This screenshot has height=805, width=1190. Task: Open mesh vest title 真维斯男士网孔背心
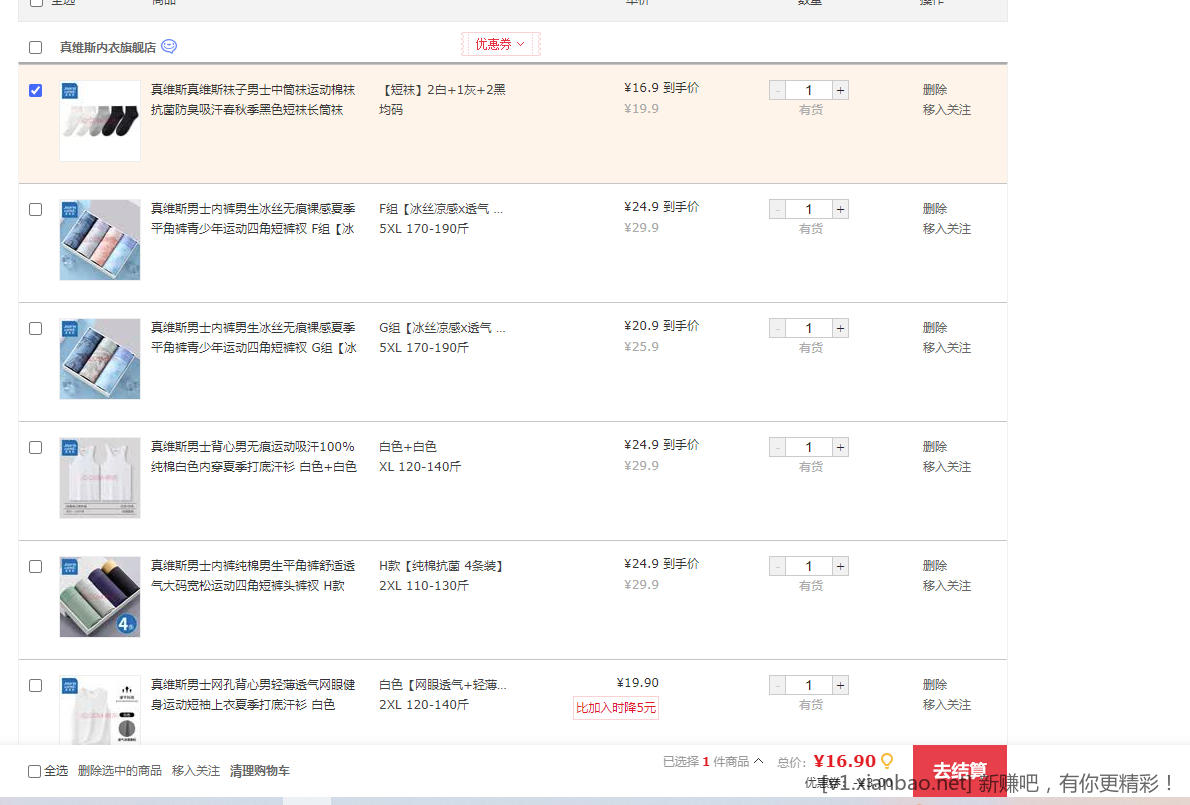(x=253, y=695)
